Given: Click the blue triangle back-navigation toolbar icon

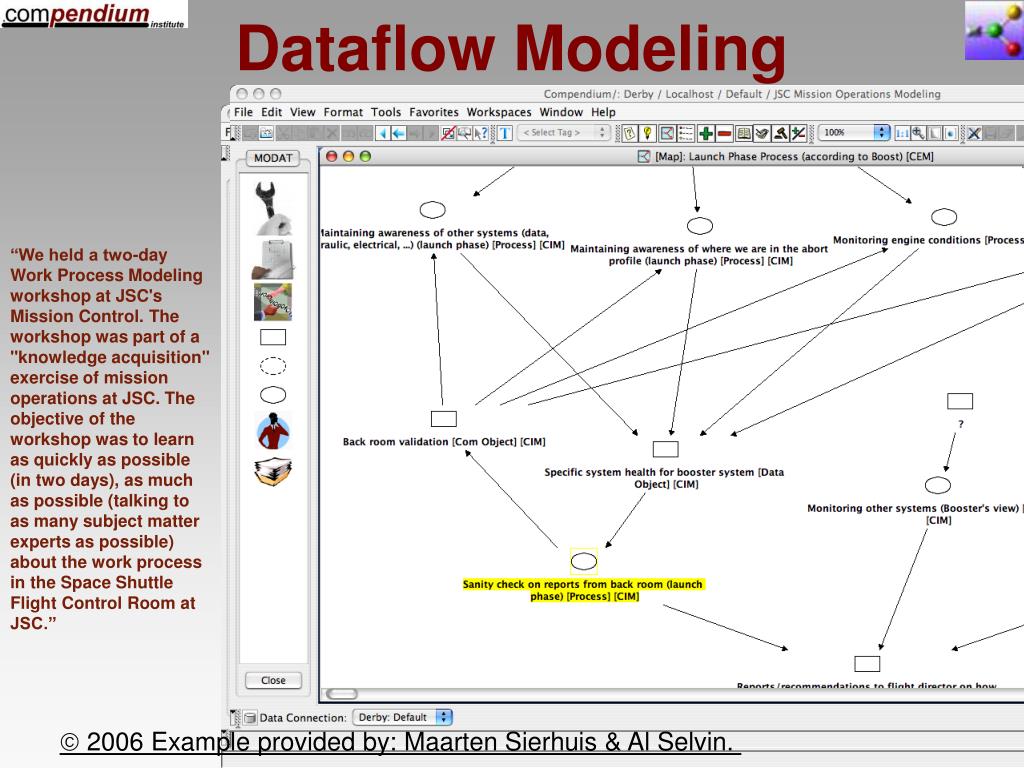Looking at the screenshot, I should tap(383, 133).
